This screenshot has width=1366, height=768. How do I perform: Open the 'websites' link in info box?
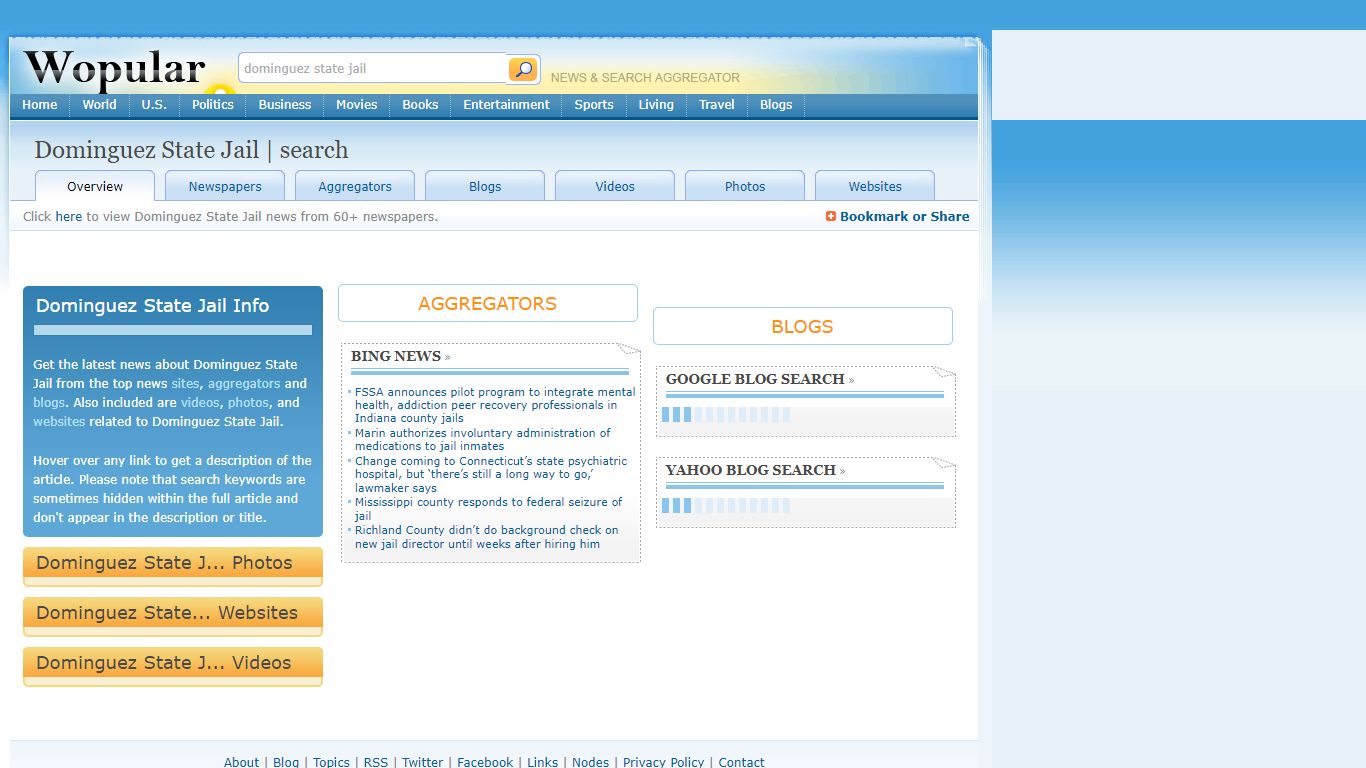pos(59,422)
